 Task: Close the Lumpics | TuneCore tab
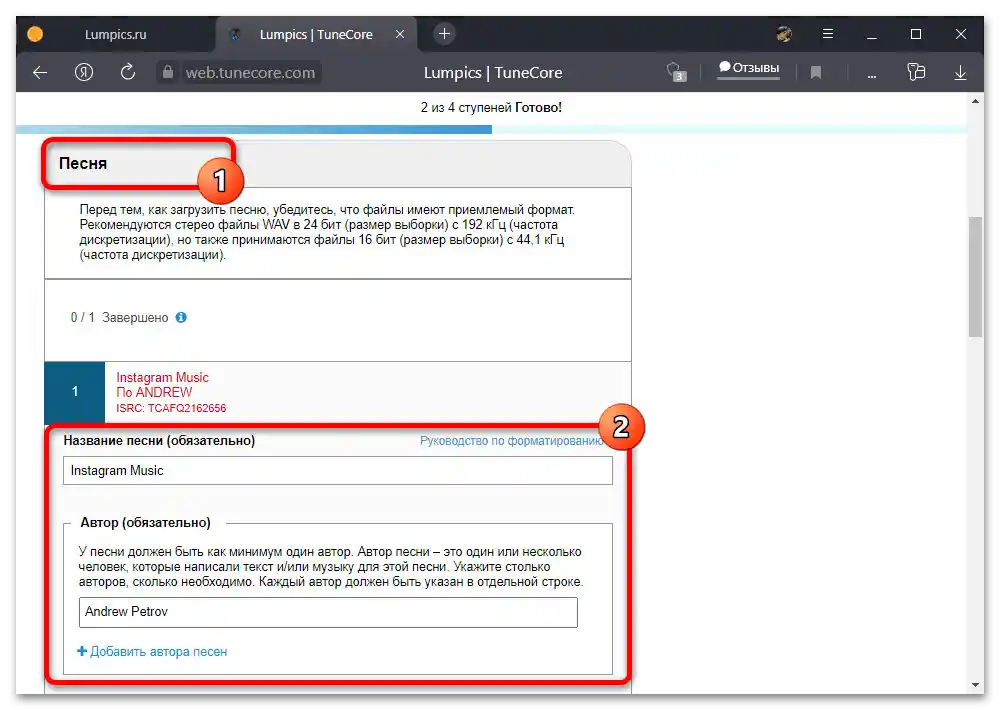[400, 34]
